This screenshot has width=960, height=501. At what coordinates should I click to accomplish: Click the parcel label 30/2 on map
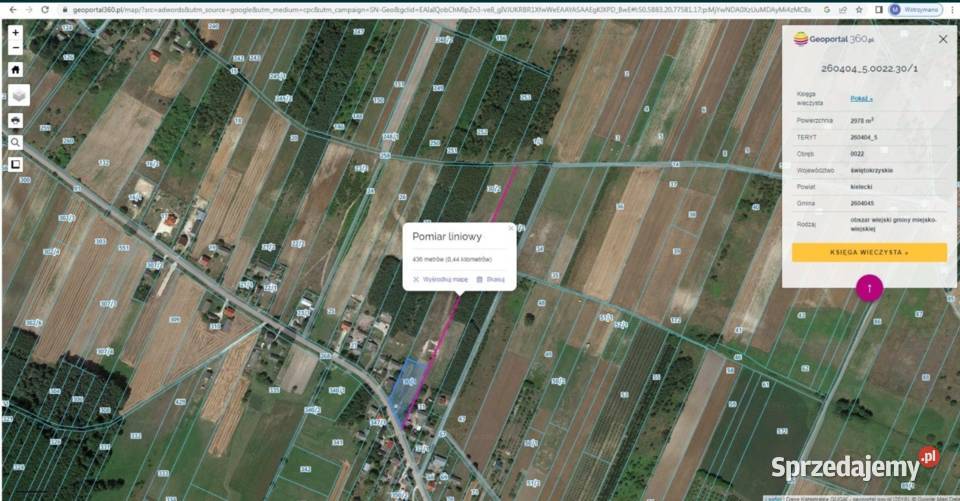tap(493, 189)
